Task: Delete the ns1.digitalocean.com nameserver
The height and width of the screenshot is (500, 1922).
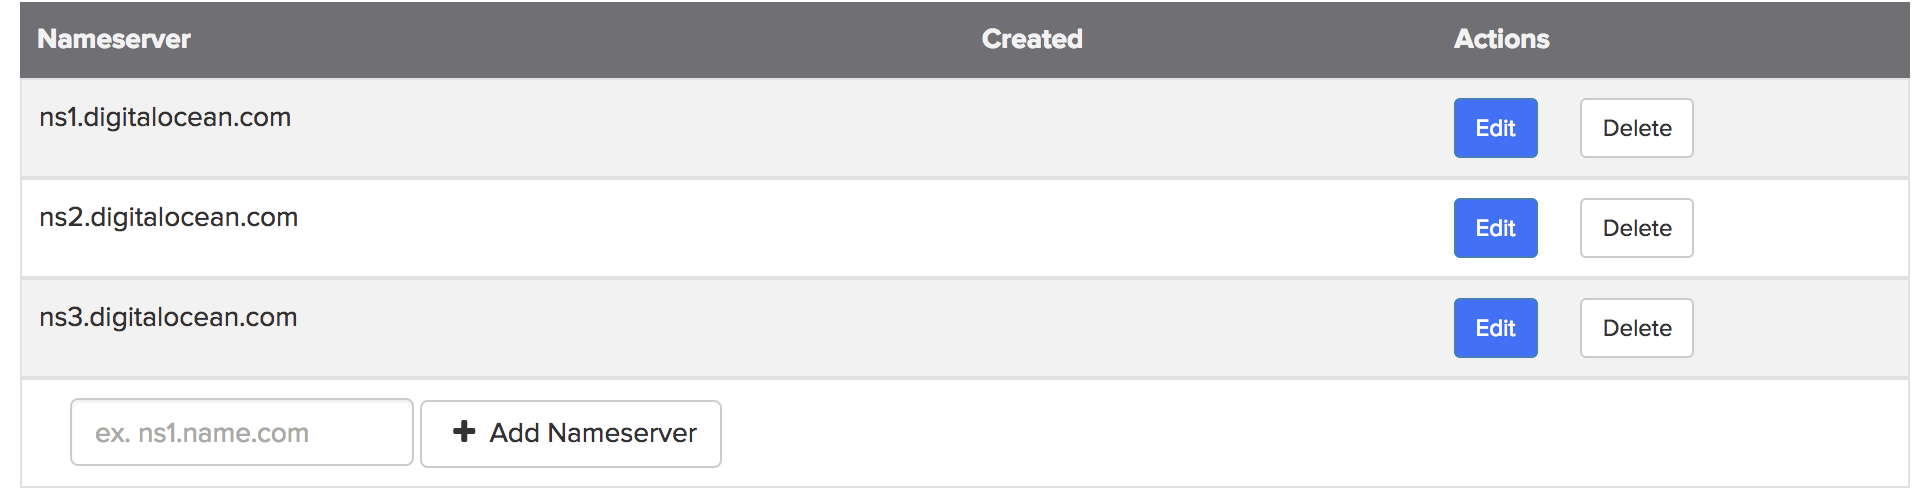Action: (1636, 128)
